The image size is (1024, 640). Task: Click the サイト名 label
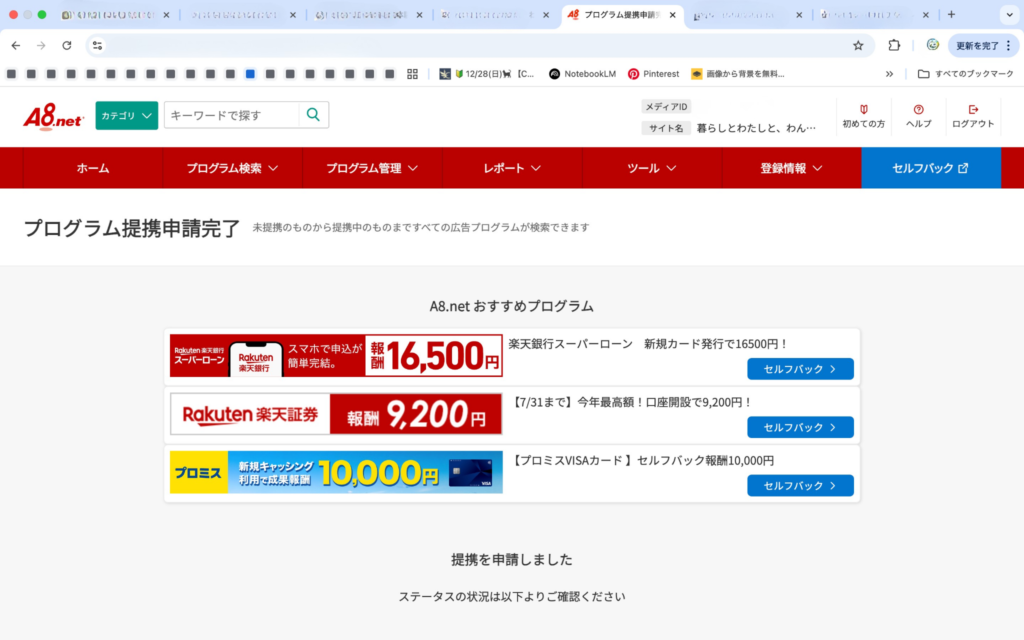pyautogui.click(x=666, y=128)
